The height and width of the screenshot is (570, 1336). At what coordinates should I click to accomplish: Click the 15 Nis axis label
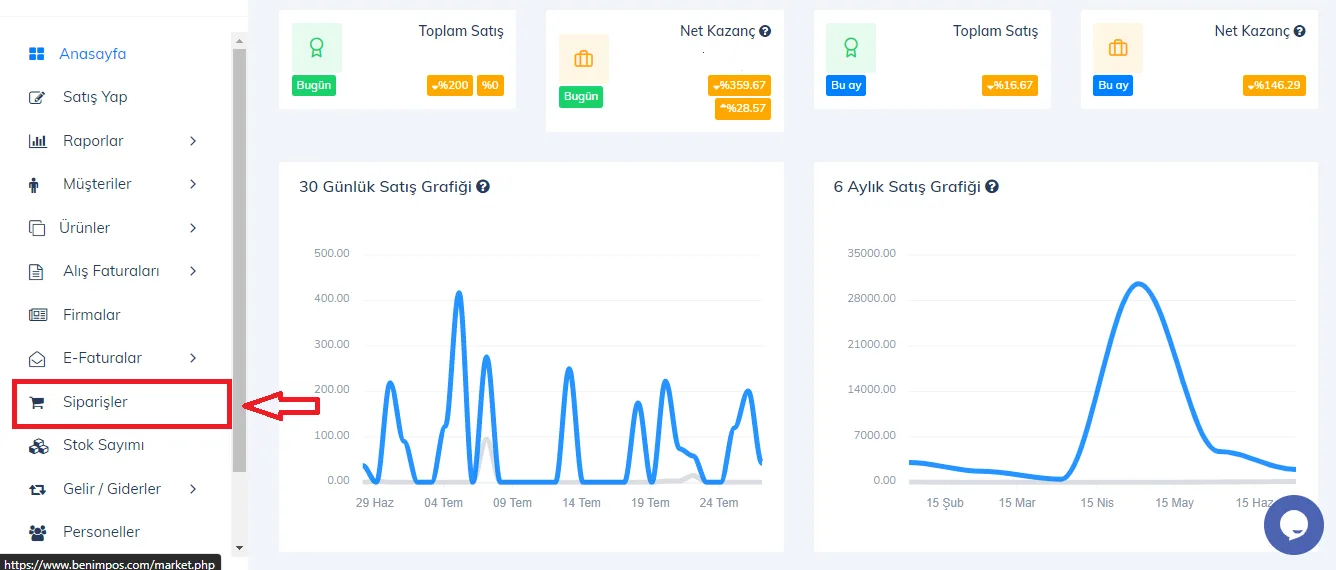(1097, 503)
